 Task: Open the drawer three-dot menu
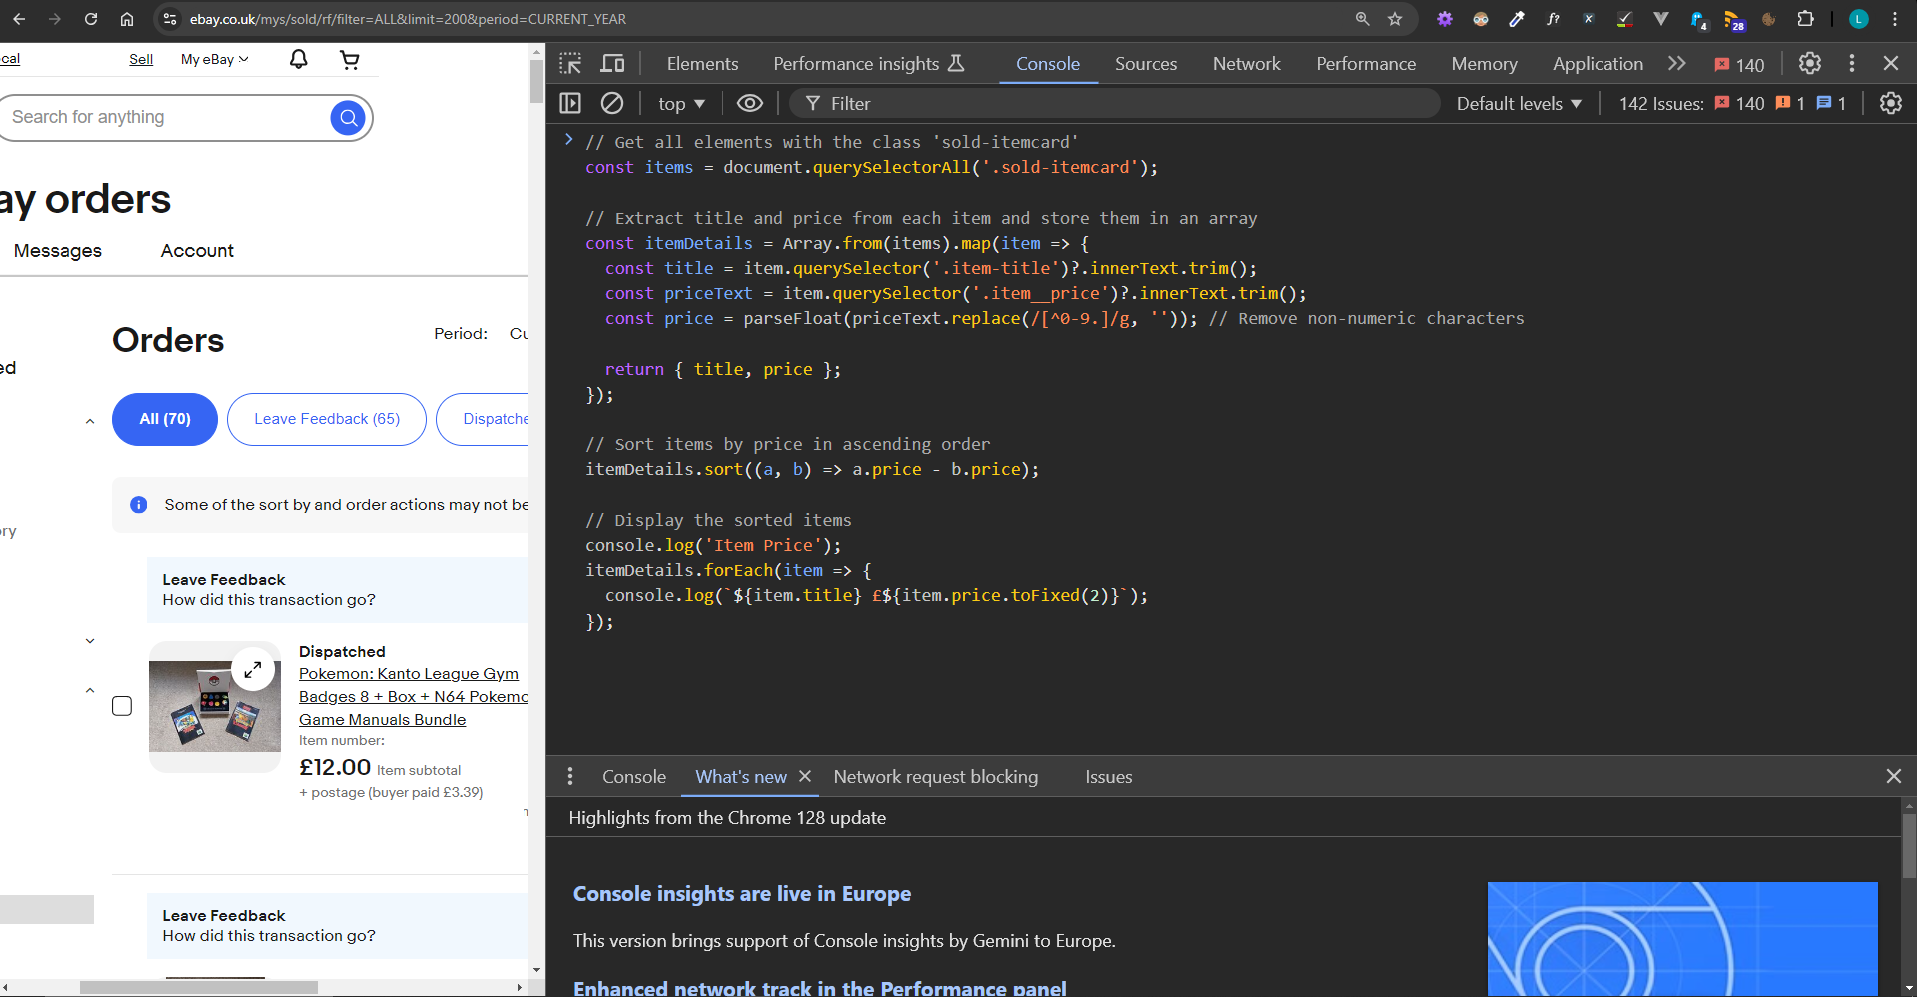point(570,776)
